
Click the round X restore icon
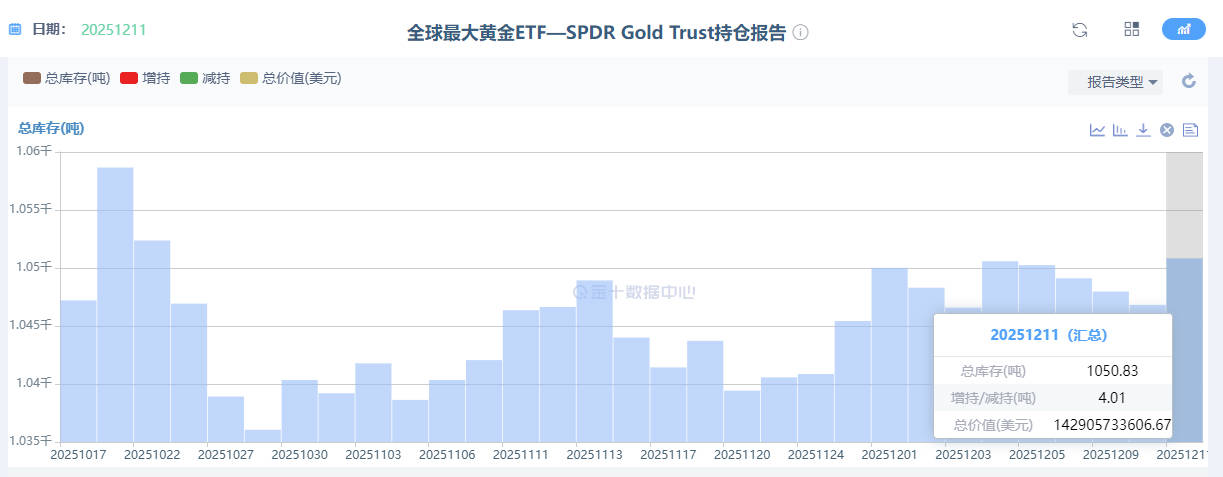pyautogui.click(x=1167, y=130)
